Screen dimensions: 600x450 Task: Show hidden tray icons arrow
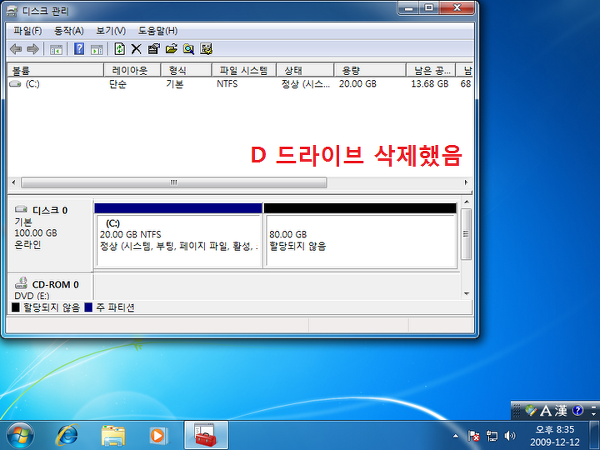click(x=455, y=435)
